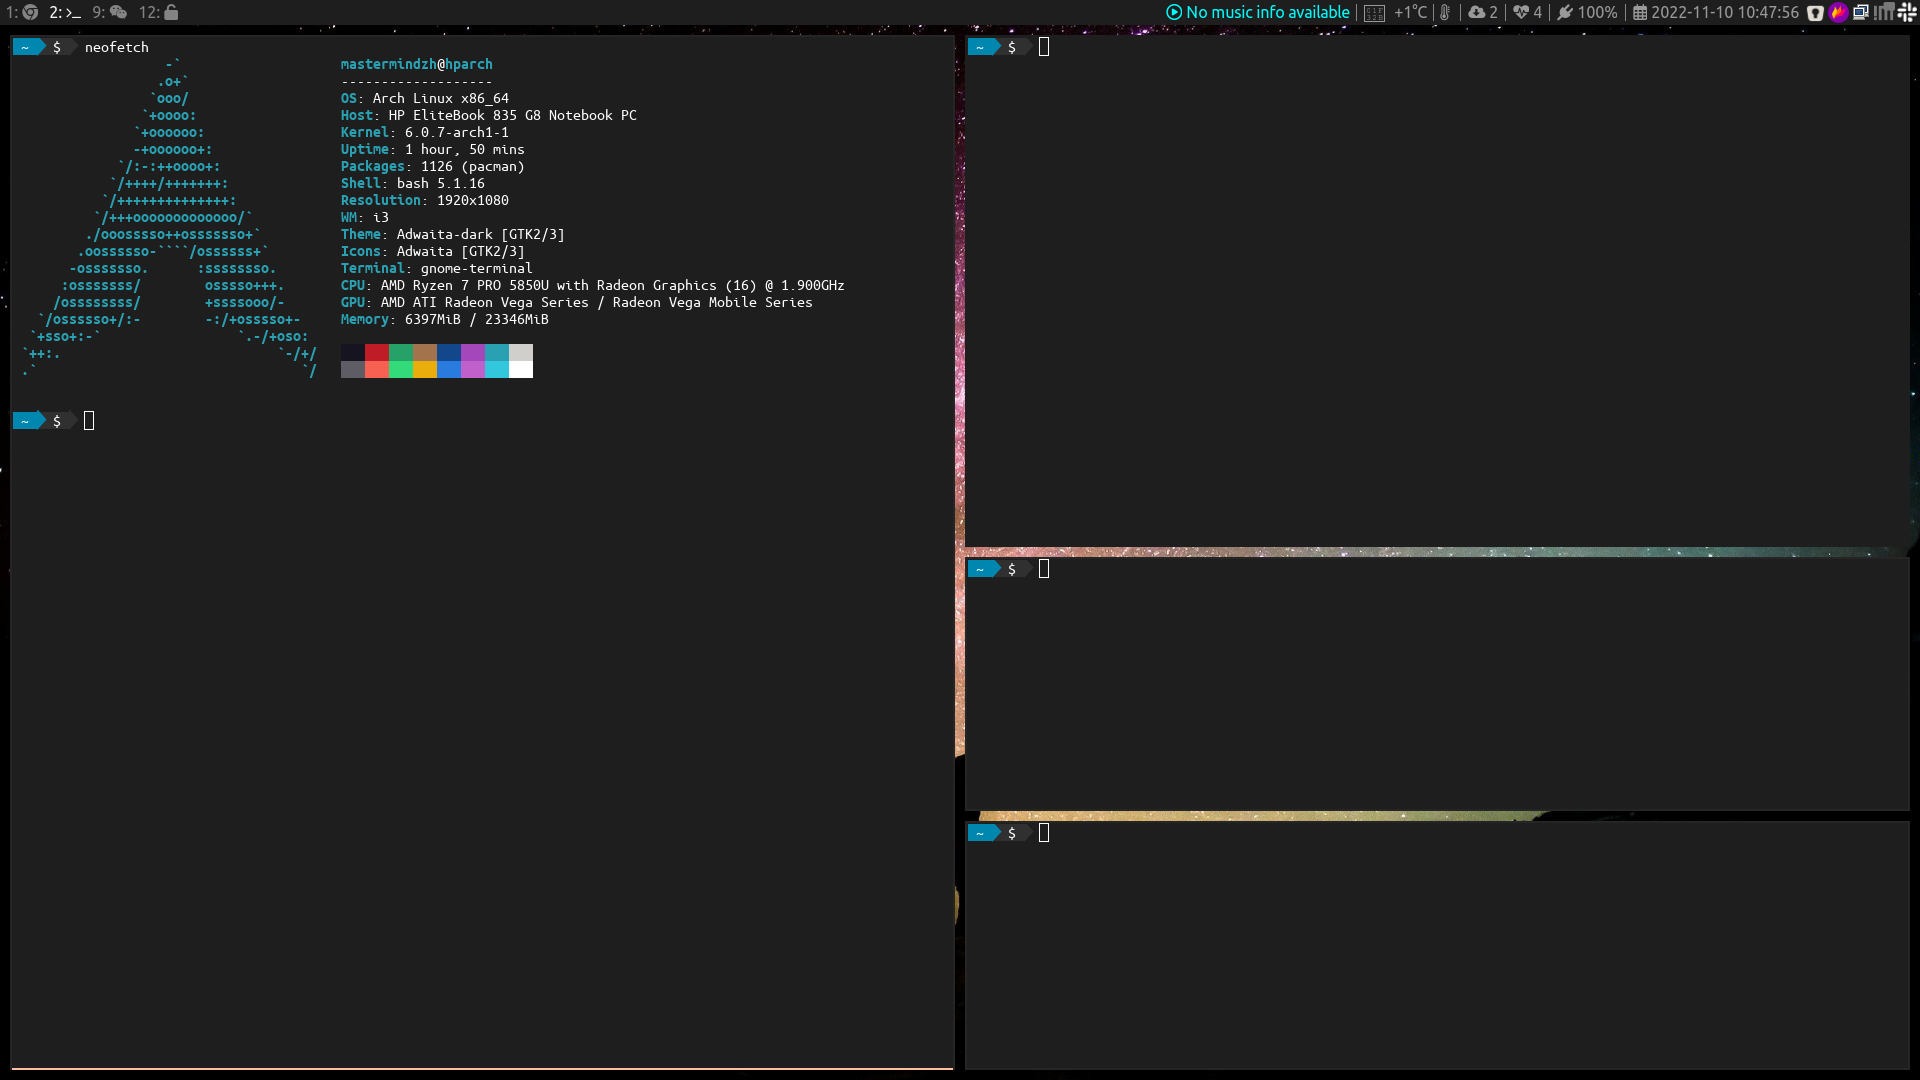1920x1080 pixels.
Task: Click the 100% battery percentage text
Action: click(1597, 12)
